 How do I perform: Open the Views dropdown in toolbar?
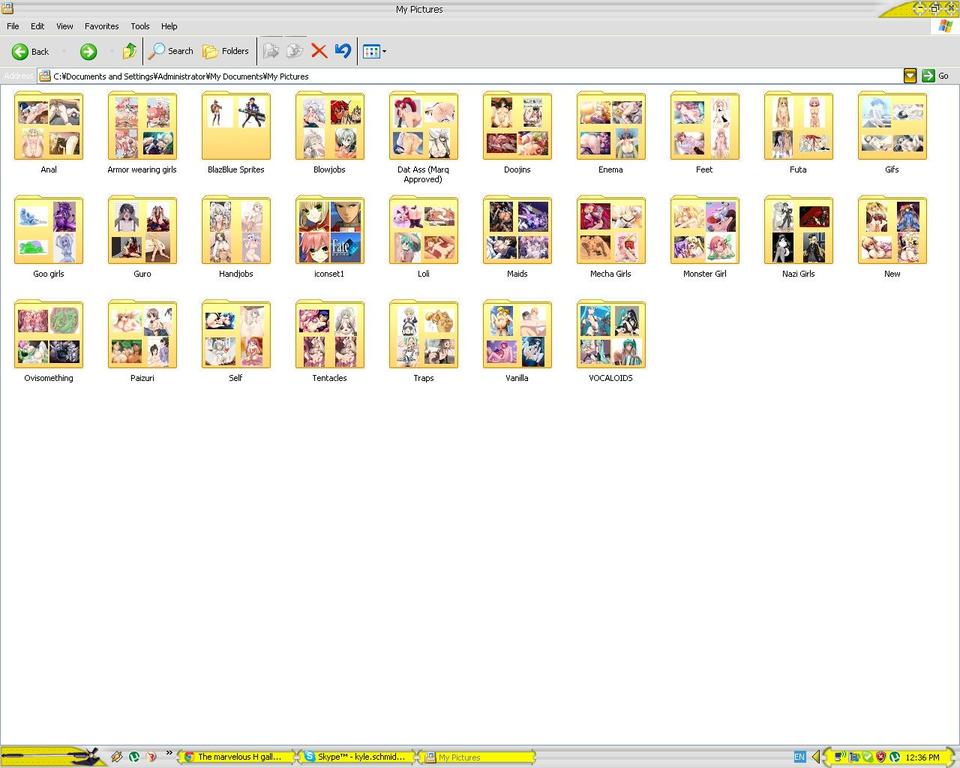click(374, 51)
